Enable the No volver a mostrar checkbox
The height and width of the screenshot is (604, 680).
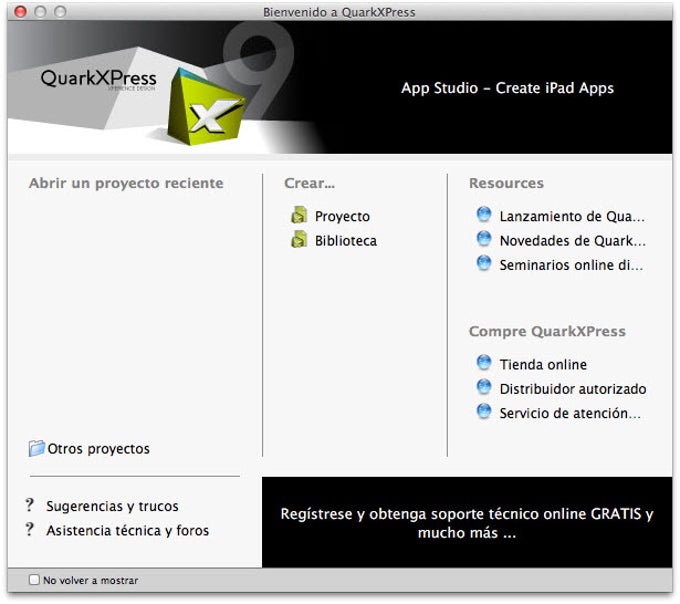(x=34, y=580)
